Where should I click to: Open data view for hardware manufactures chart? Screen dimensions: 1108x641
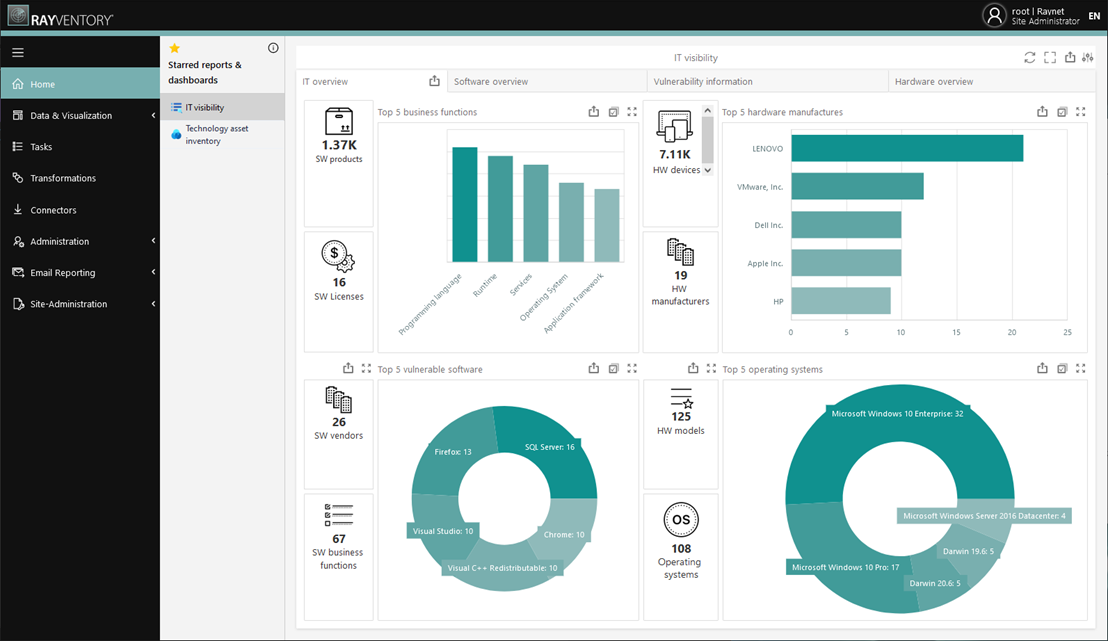tap(1062, 112)
